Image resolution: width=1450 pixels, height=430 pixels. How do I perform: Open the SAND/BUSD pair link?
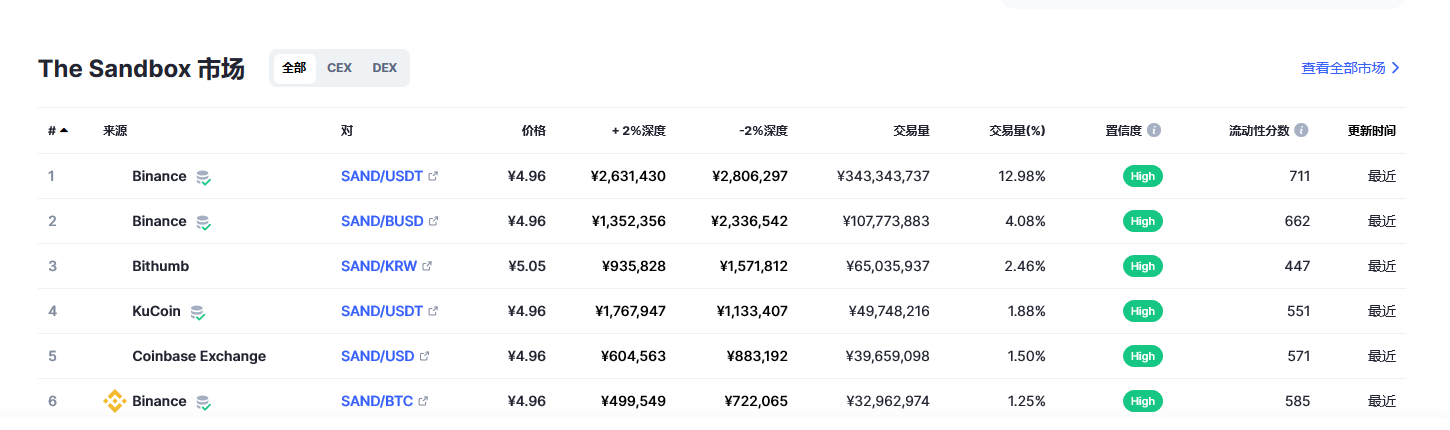point(382,221)
